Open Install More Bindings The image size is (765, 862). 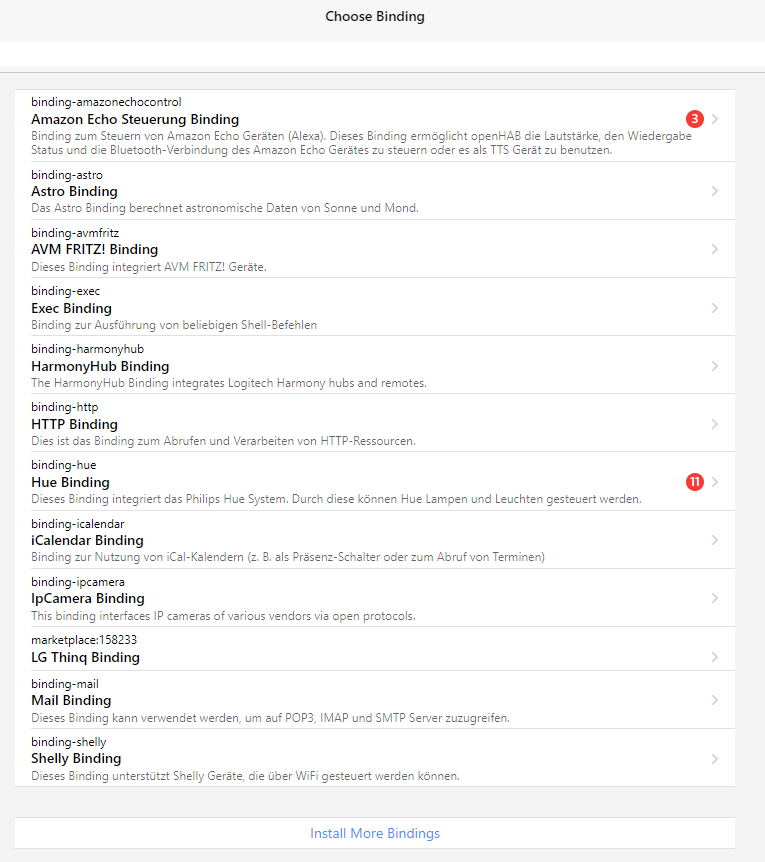(375, 833)
